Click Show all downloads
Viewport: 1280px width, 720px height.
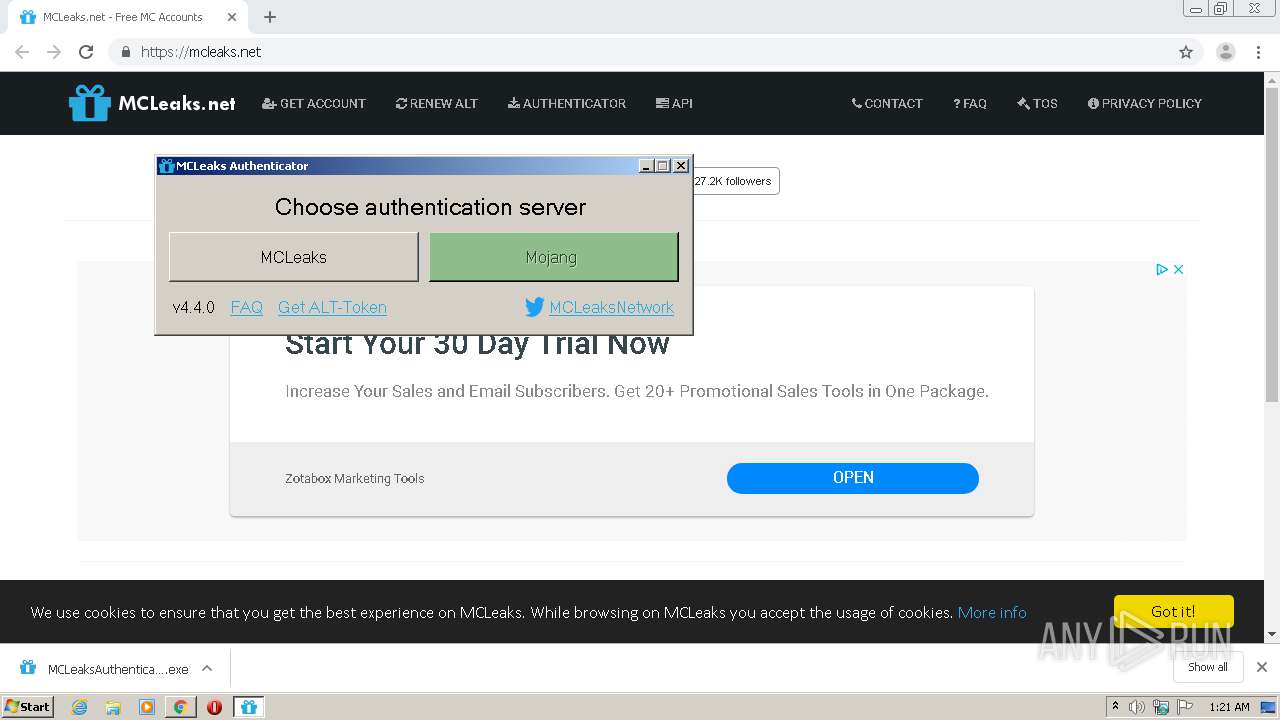(1208, 667)
